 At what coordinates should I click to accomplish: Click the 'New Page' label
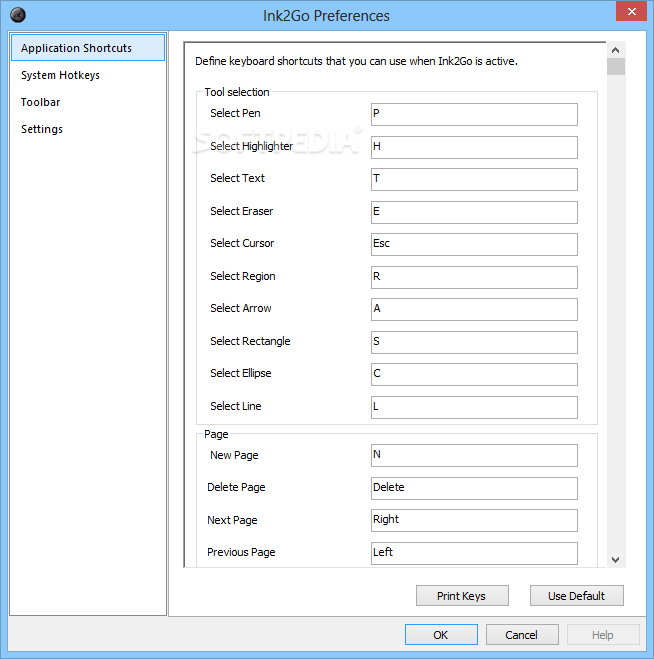(234, 455)
